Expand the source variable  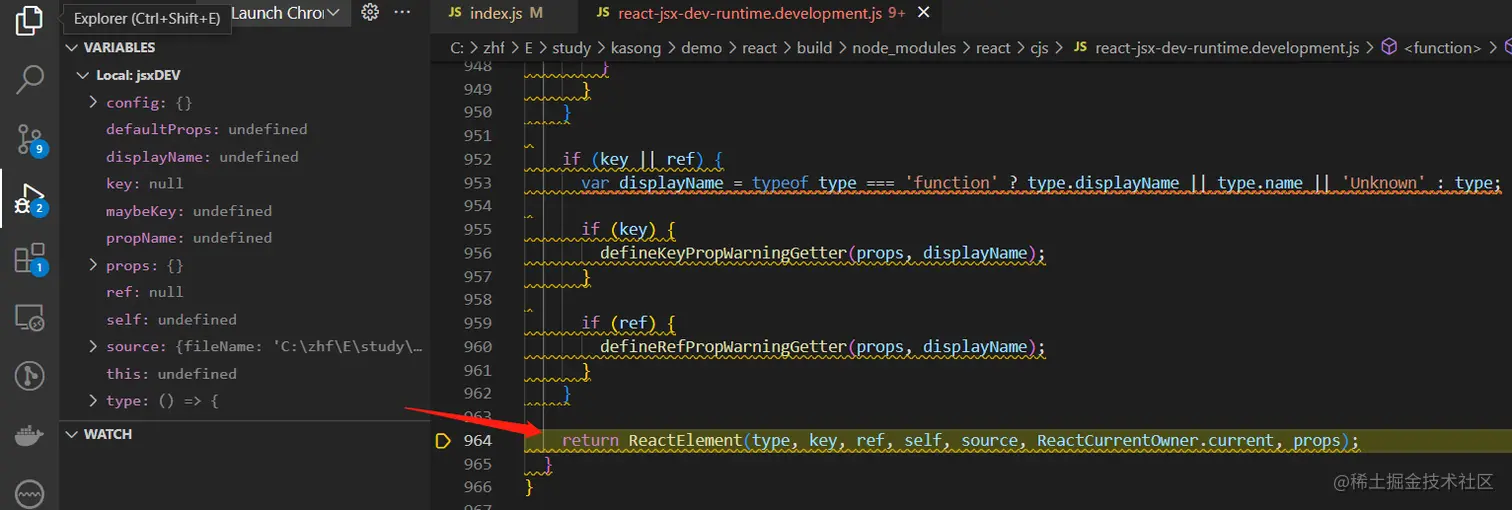click(93, 347)
